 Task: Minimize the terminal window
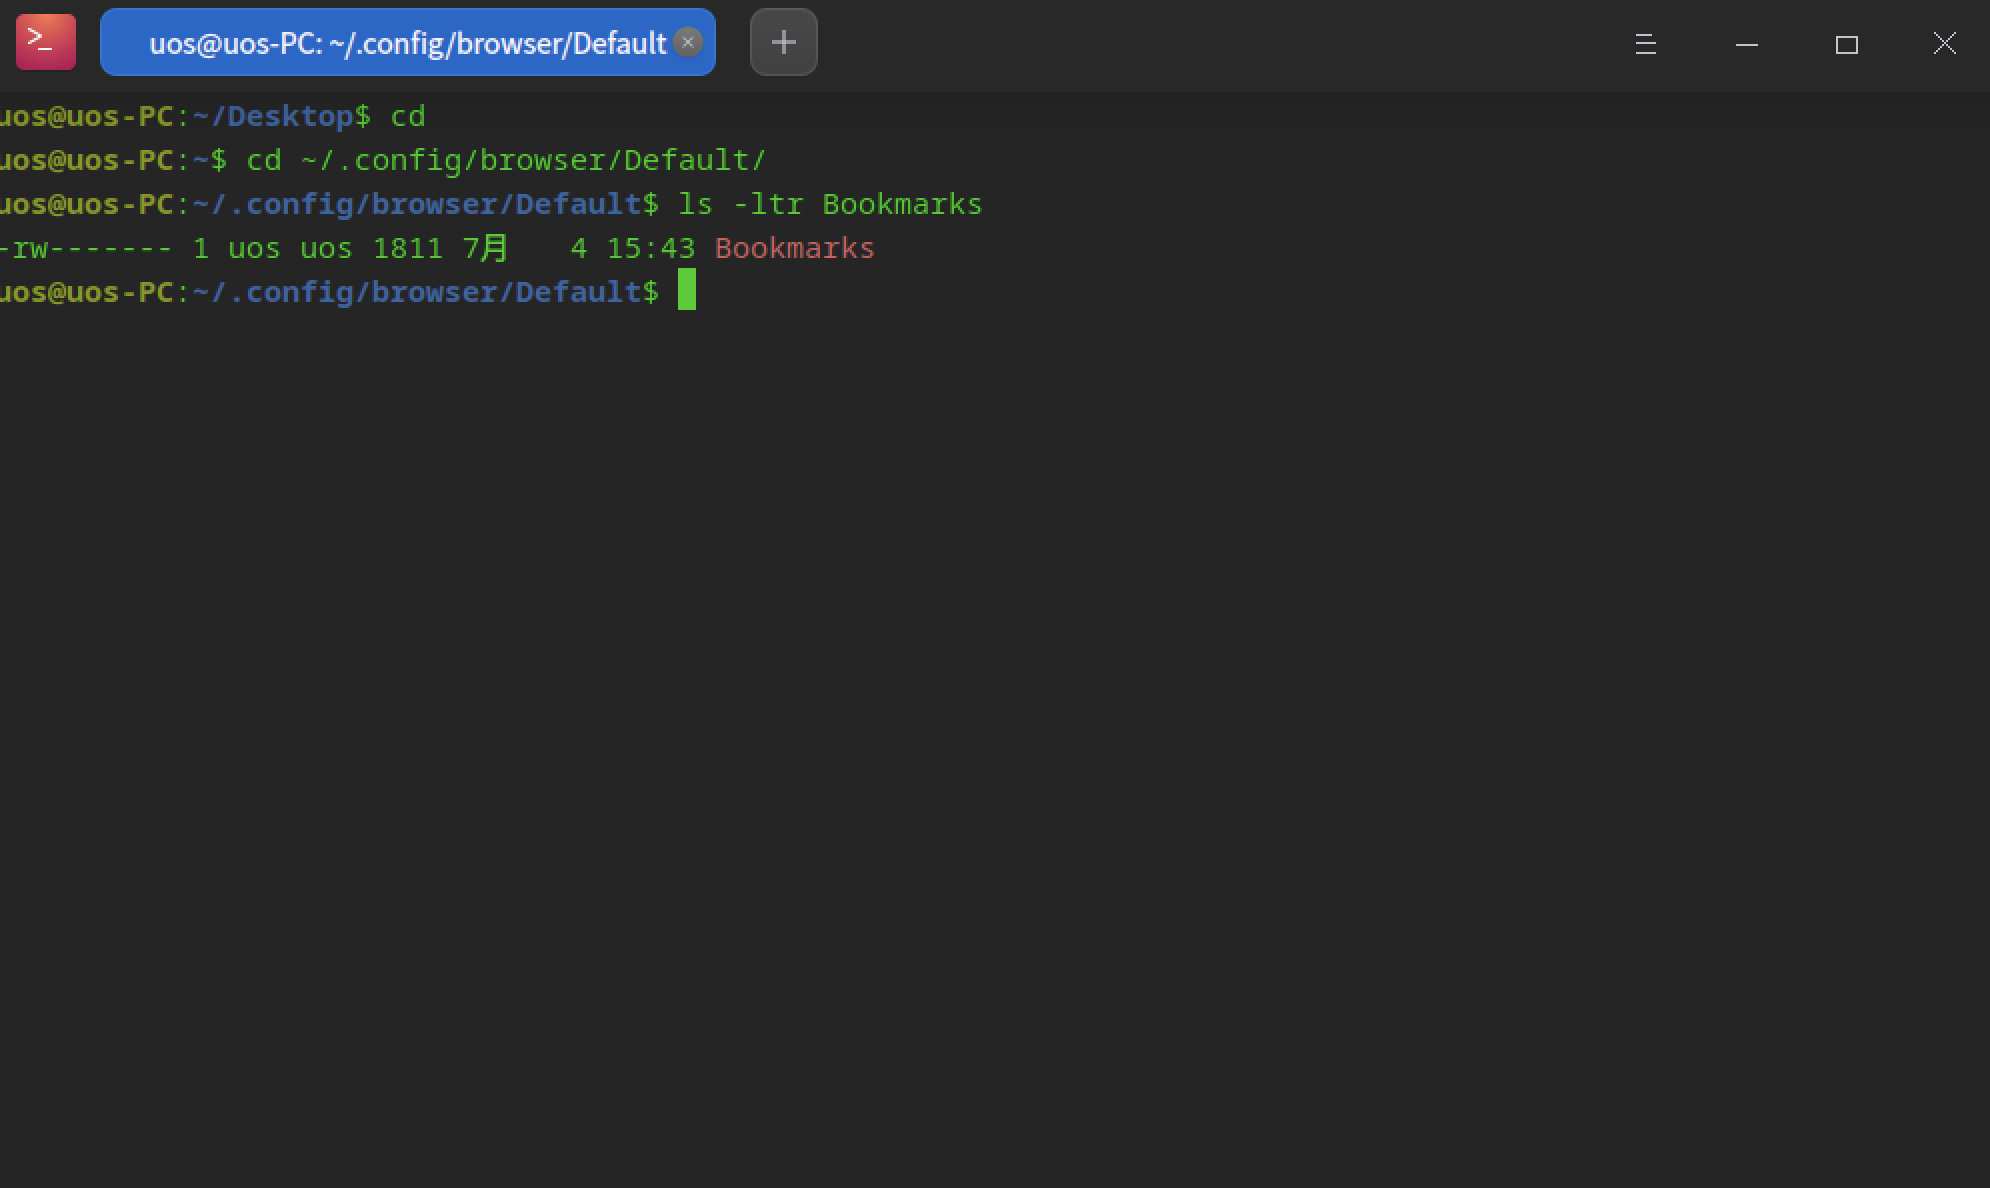[x=1747, y=44]
